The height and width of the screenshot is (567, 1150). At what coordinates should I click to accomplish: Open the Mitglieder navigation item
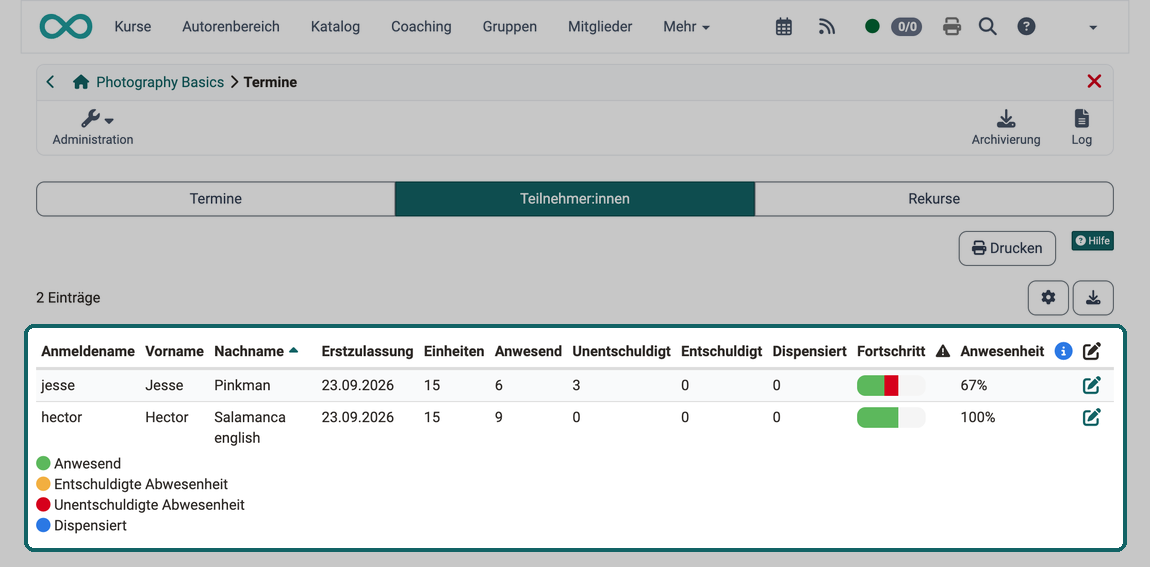tap(600, 27)
